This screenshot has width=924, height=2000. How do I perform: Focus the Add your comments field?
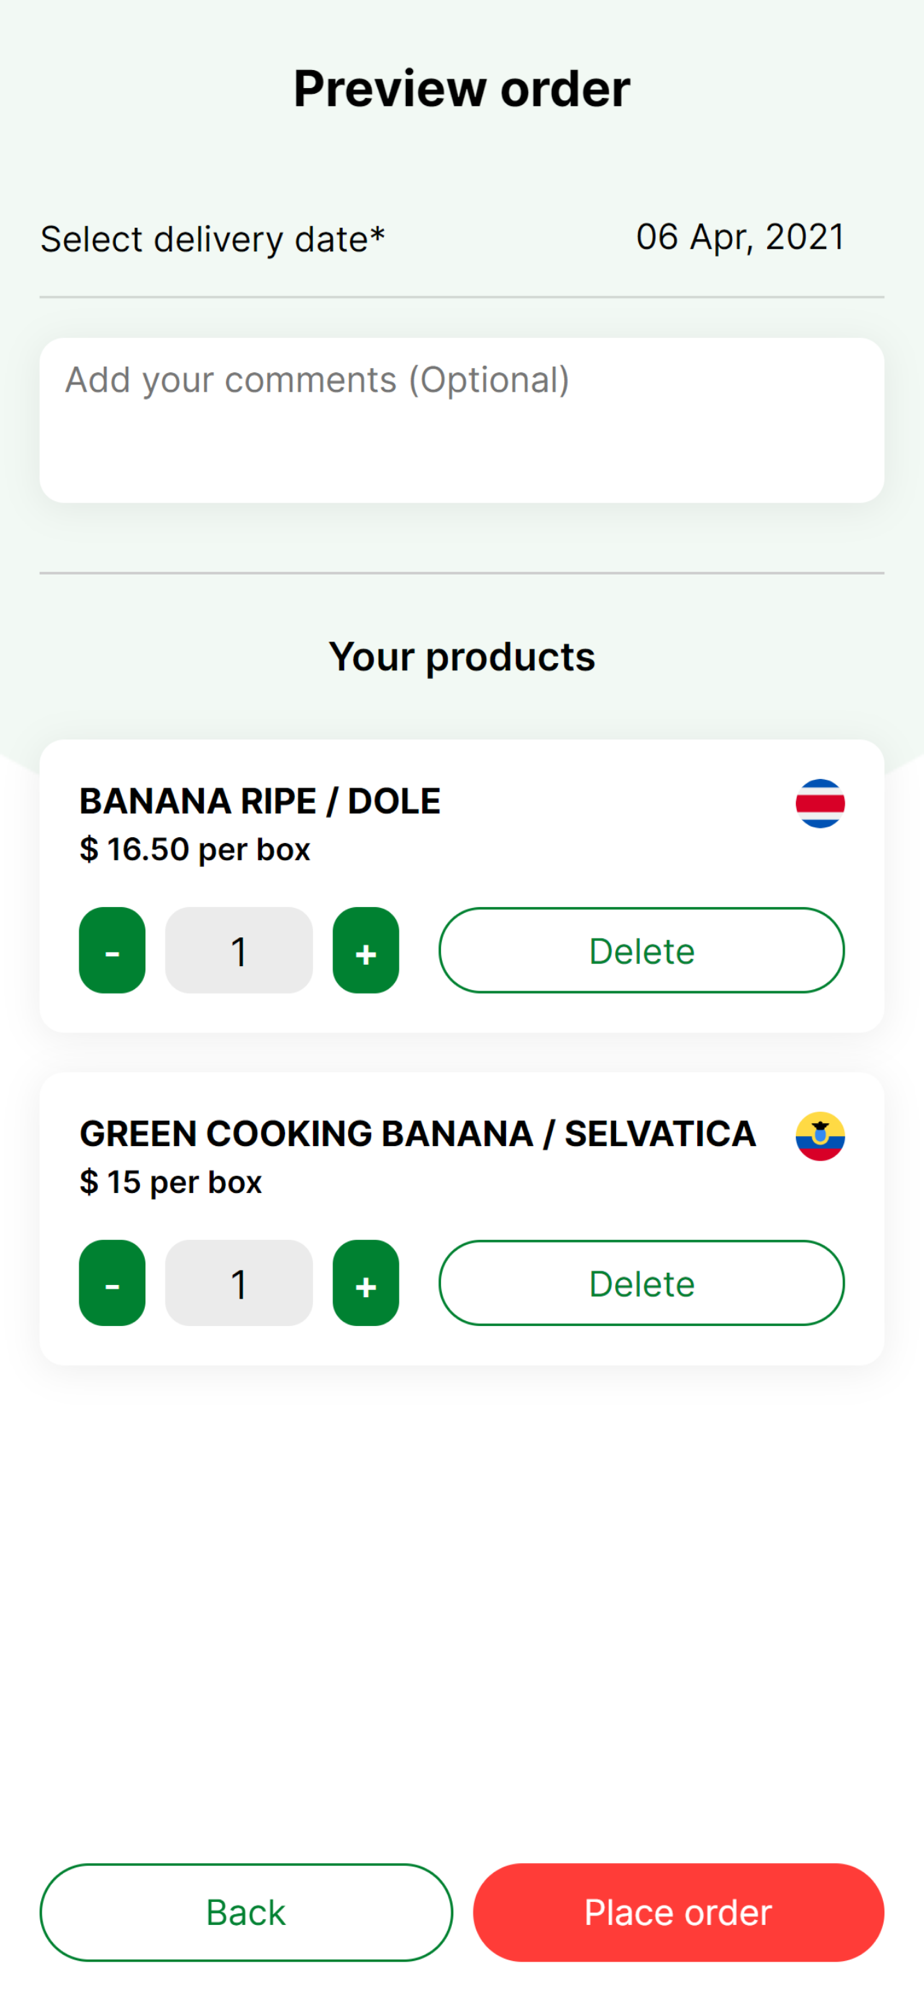tap(461, 420)
